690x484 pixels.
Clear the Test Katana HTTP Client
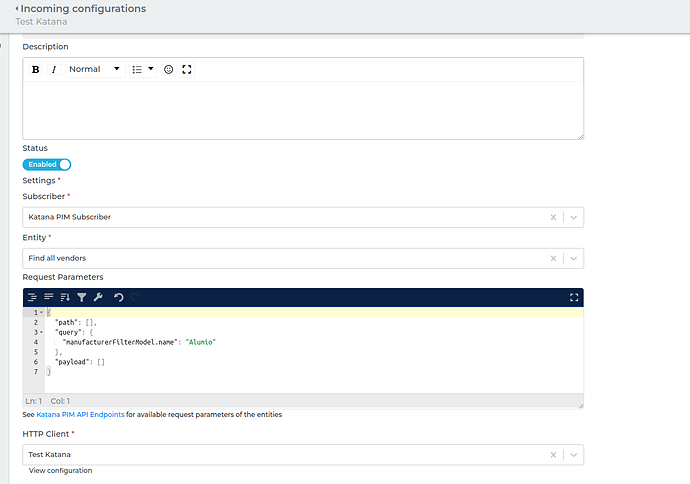pos(553,455)
